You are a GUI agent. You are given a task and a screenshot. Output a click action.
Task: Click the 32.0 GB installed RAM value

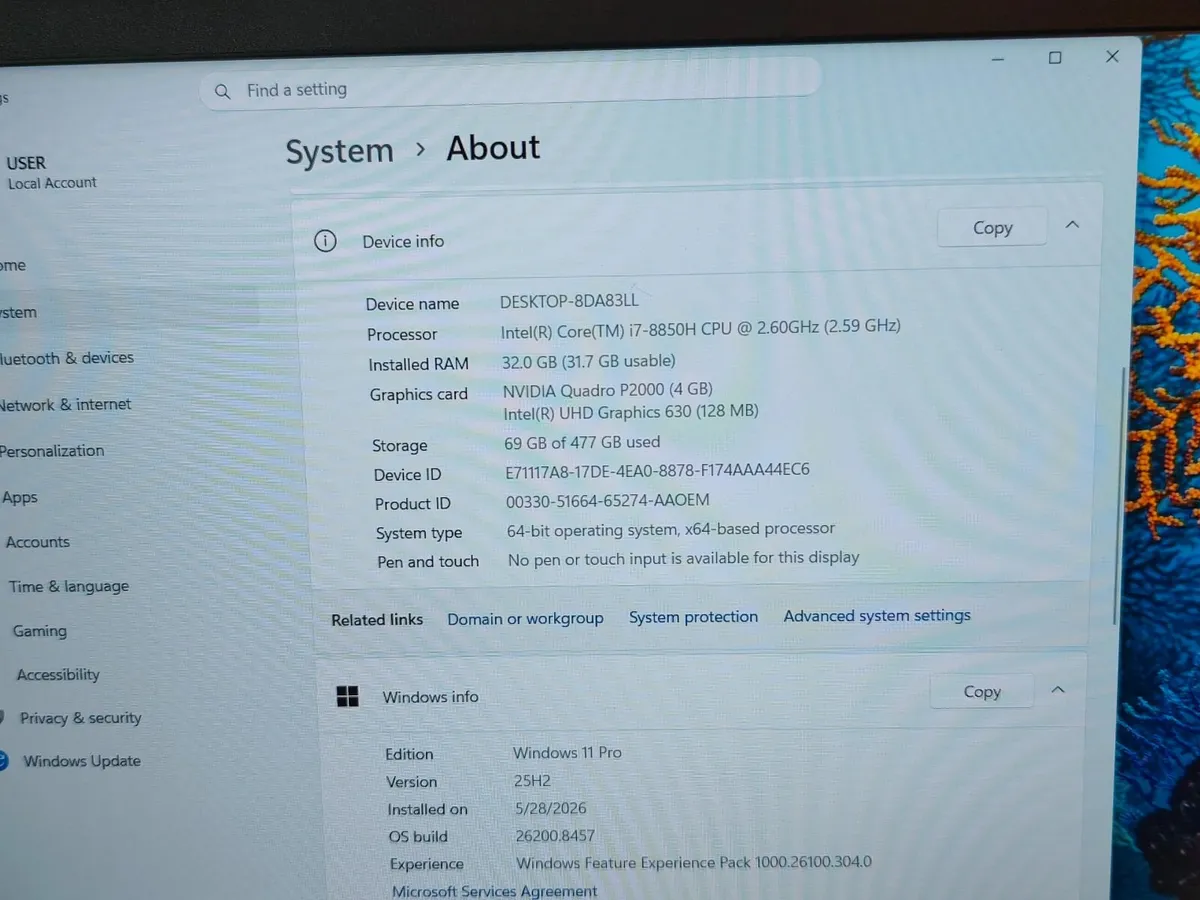coord(589,361)
